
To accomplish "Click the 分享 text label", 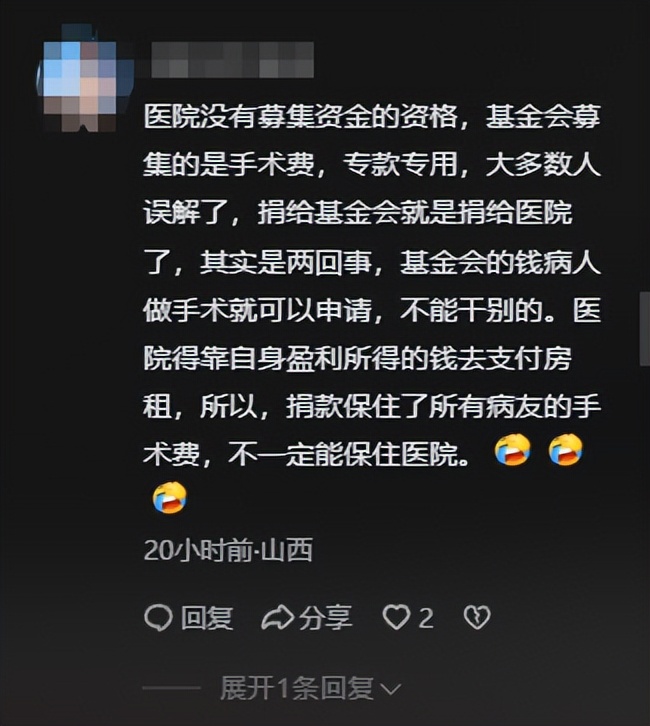I will (x=325, y=618).
